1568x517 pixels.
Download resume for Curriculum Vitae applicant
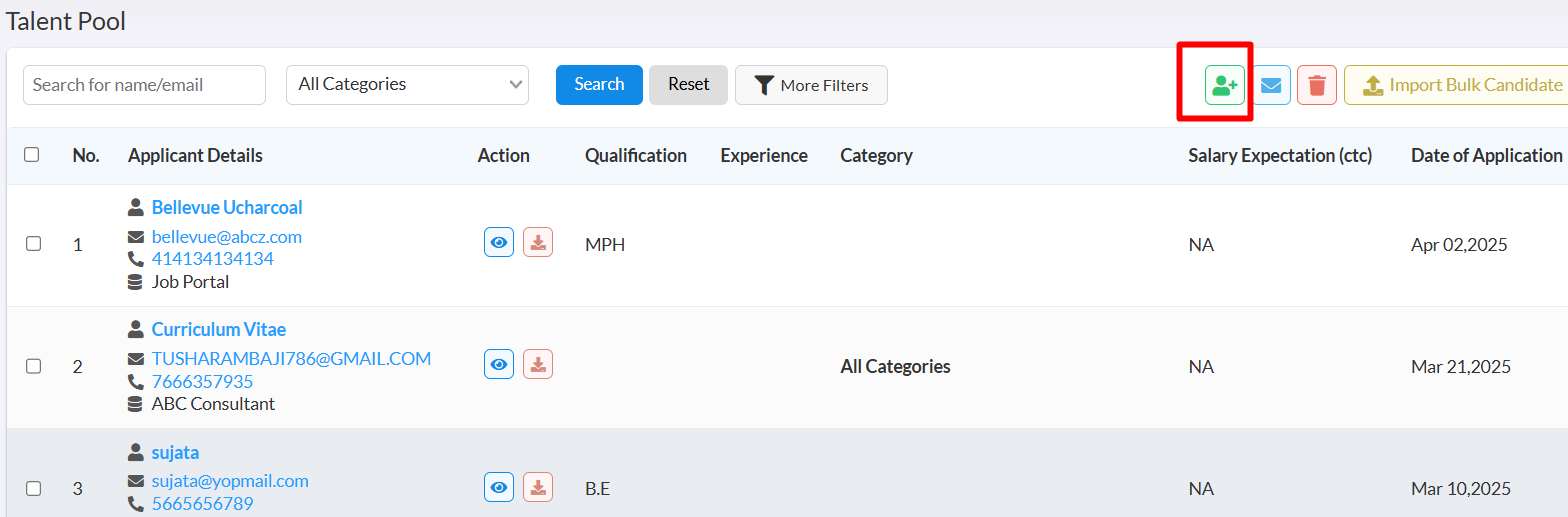pos(538,364)
